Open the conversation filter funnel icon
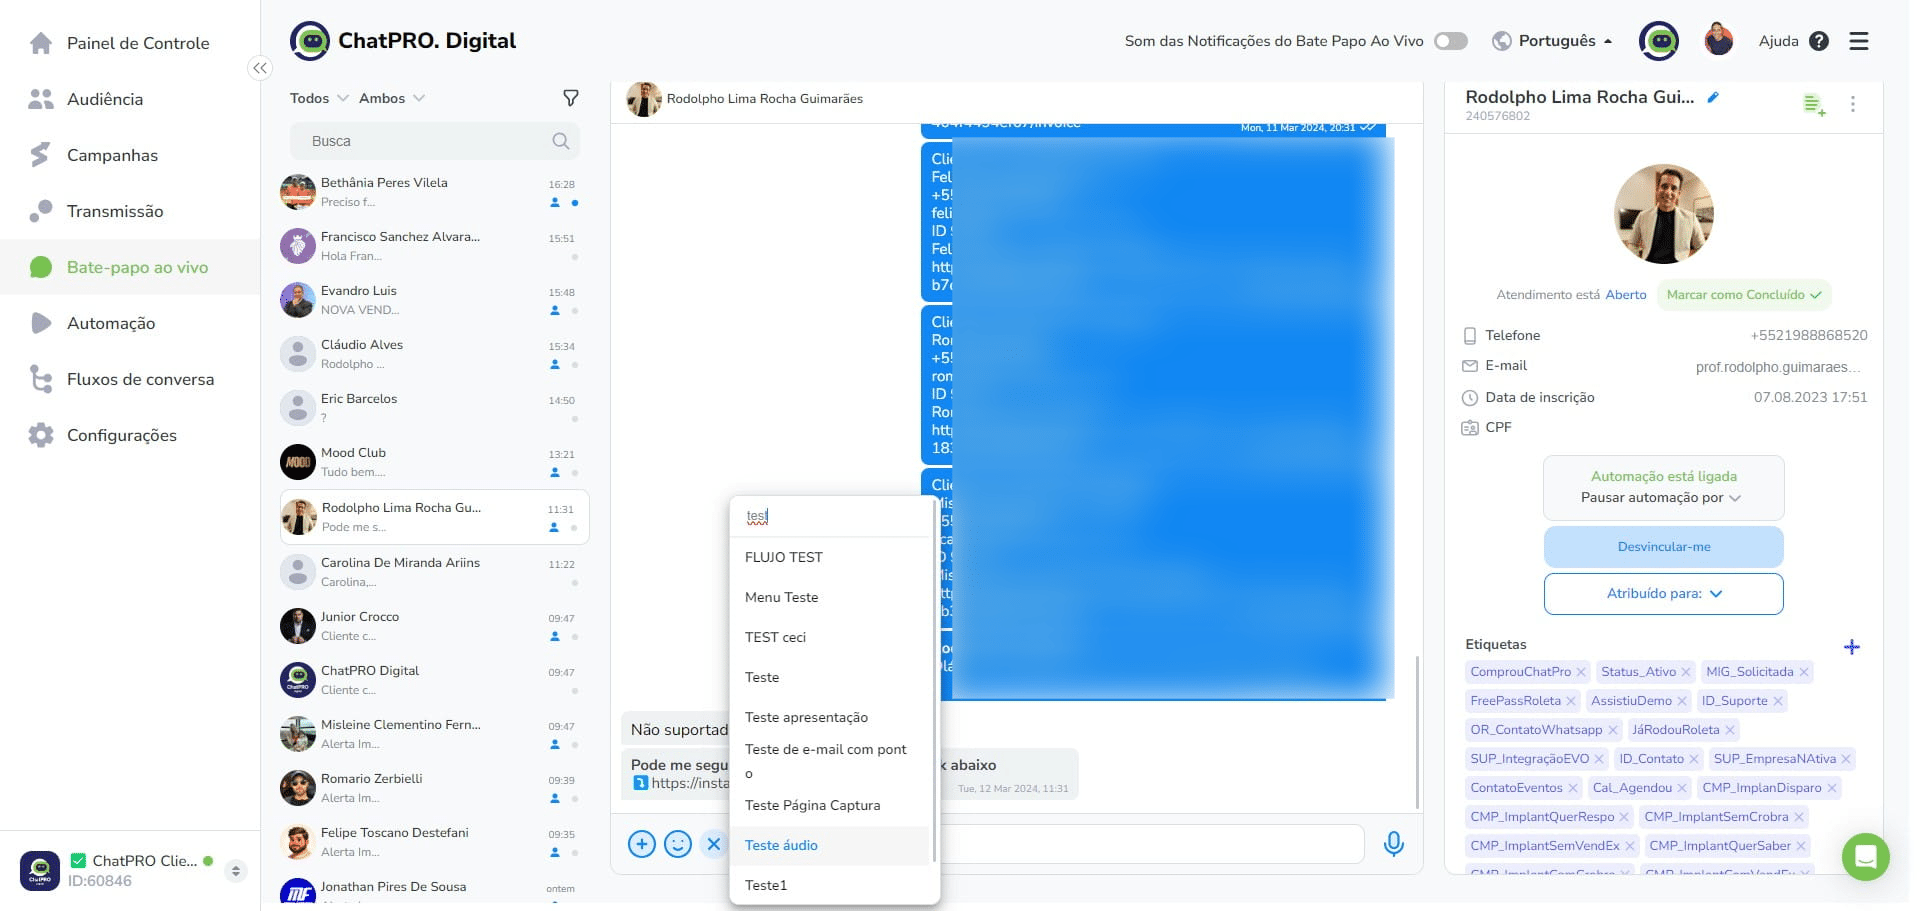 (570, 98)
